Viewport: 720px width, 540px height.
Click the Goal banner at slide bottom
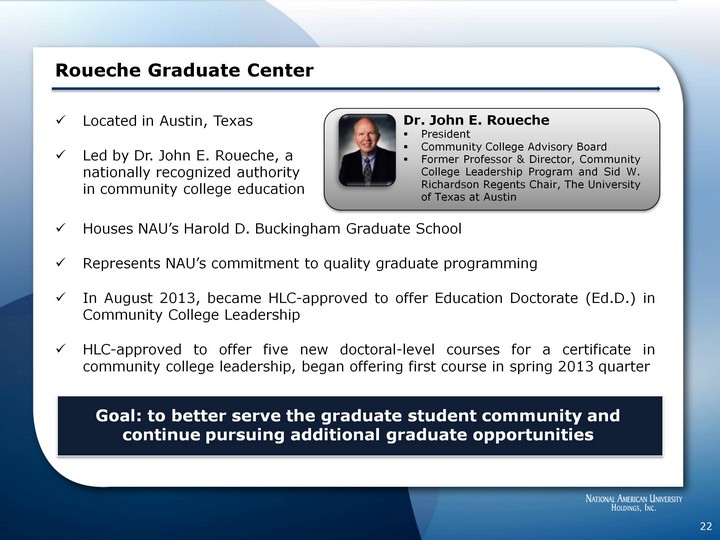tap(360, 426)
